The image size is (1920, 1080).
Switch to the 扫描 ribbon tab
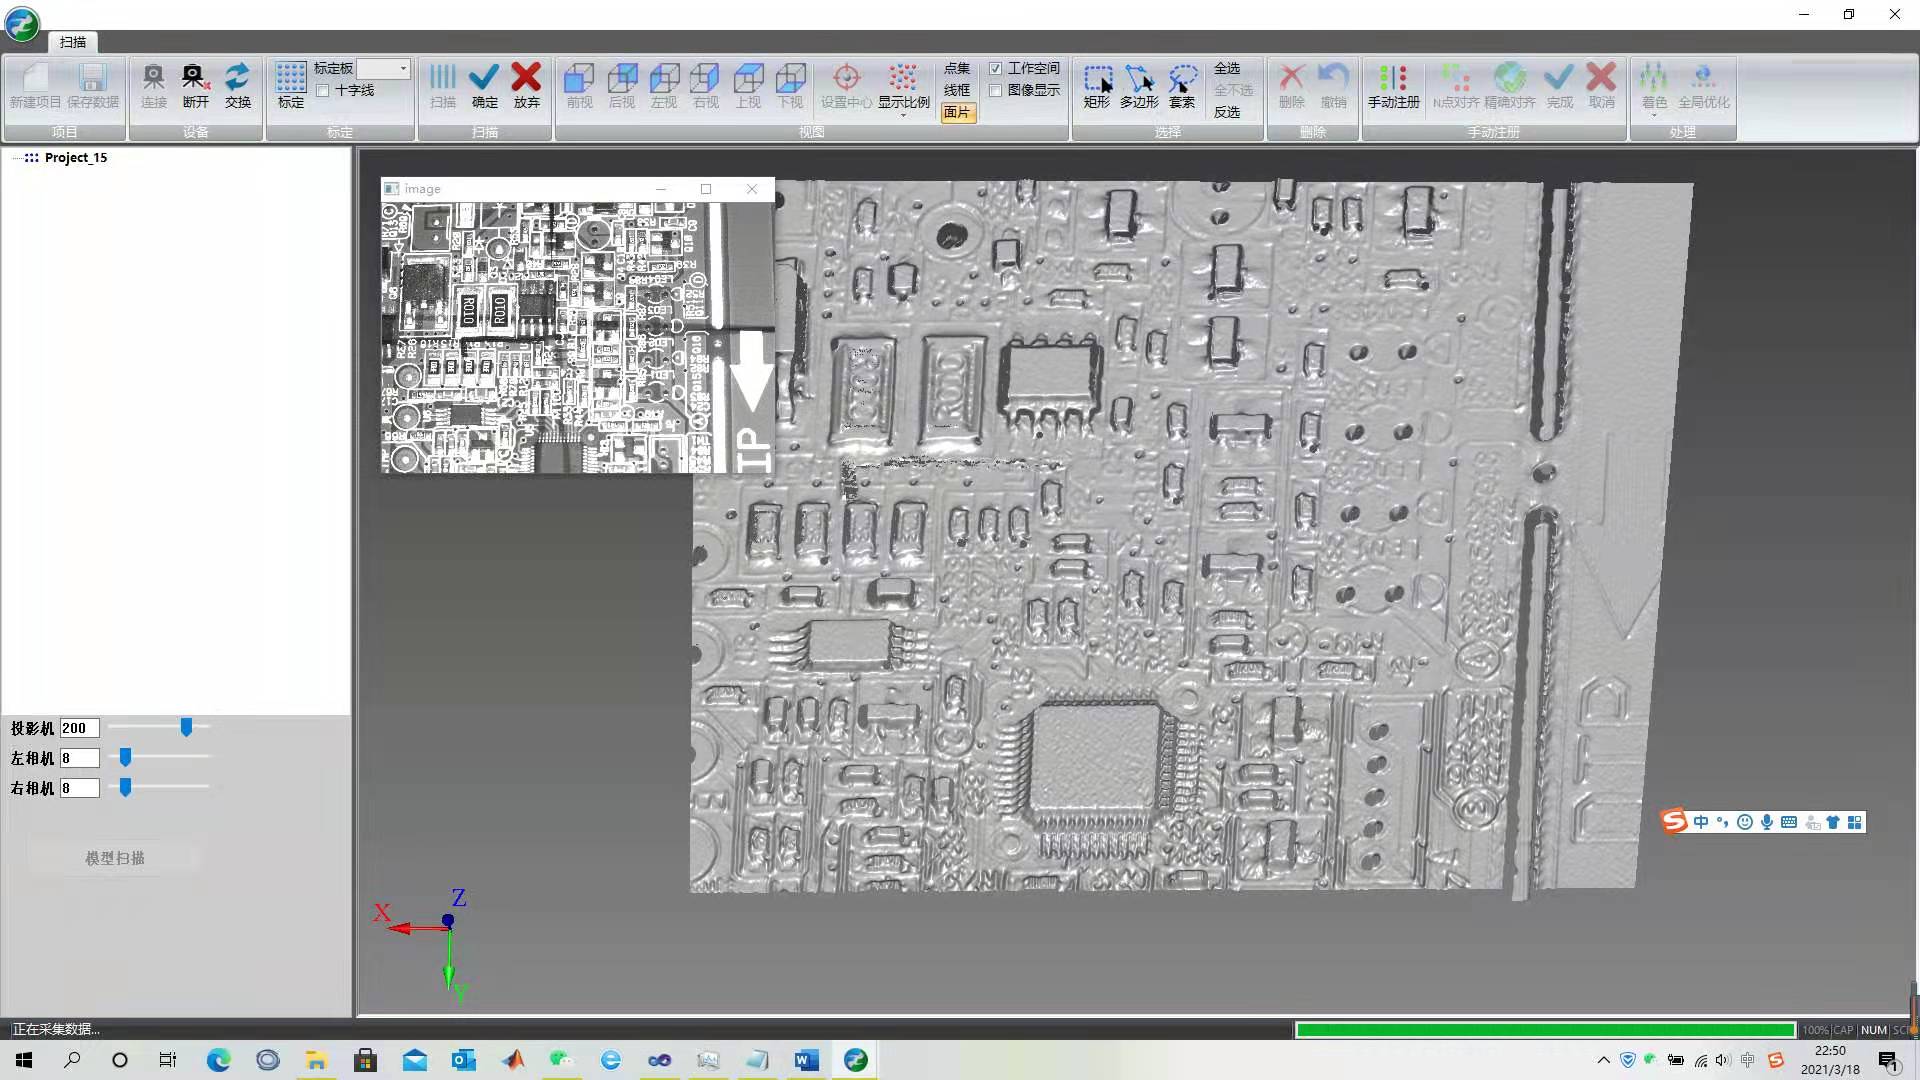tap(73, 42)
